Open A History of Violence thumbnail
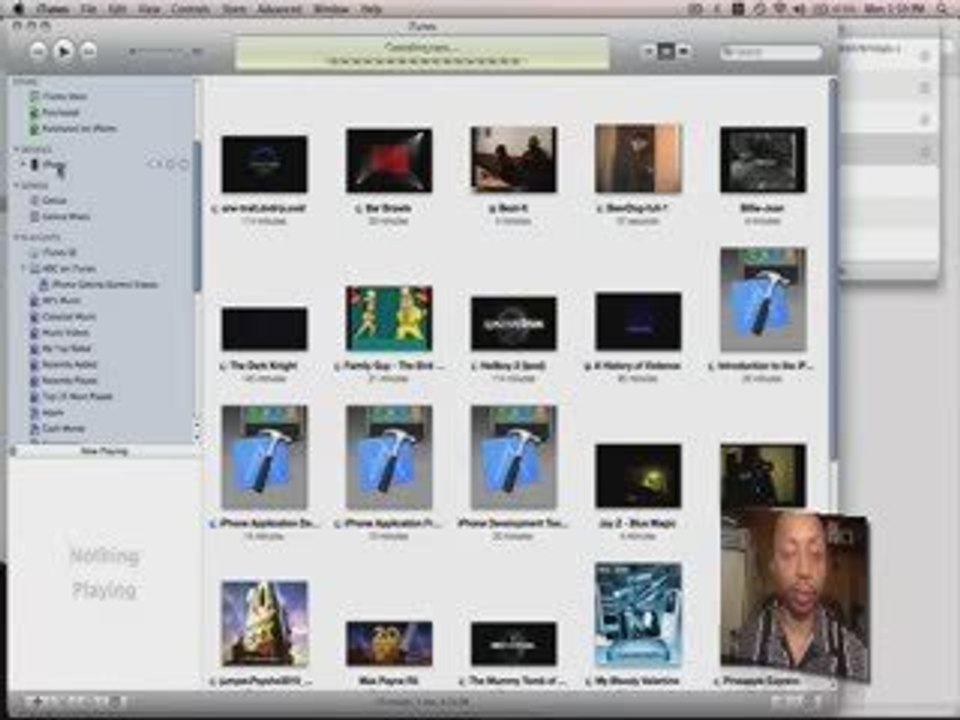 (x=638, y=321)
